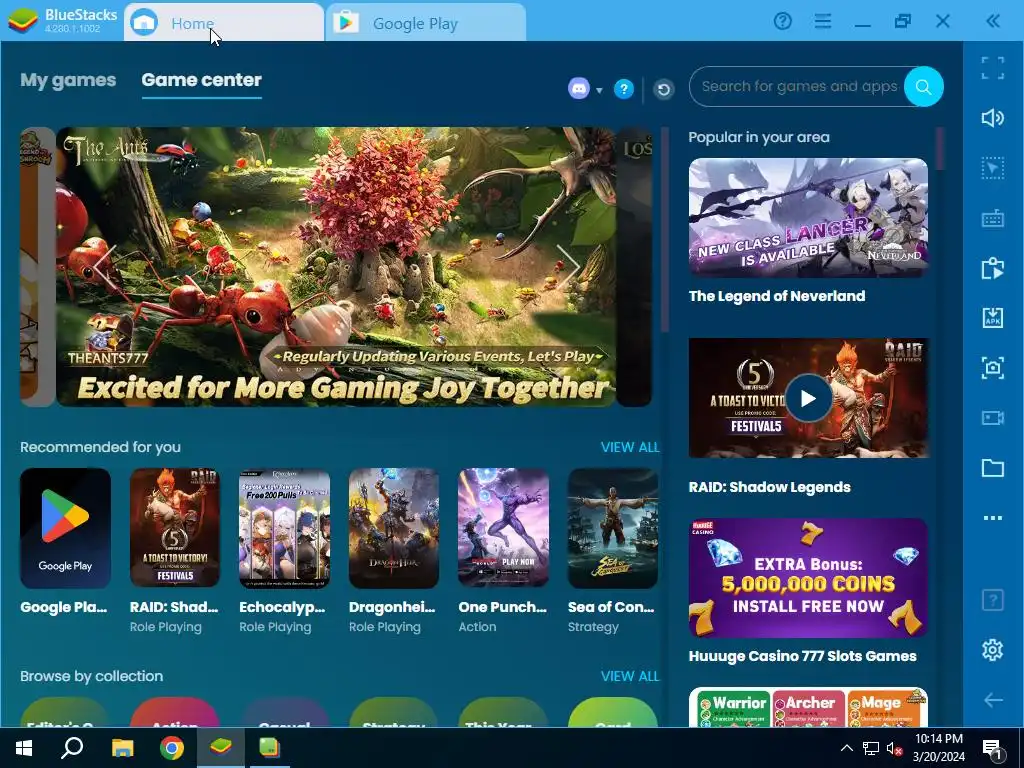The height and width of the screenshot is (768, 1024).
Task: Show the previous banner with the left arrow
Action: 104,265
